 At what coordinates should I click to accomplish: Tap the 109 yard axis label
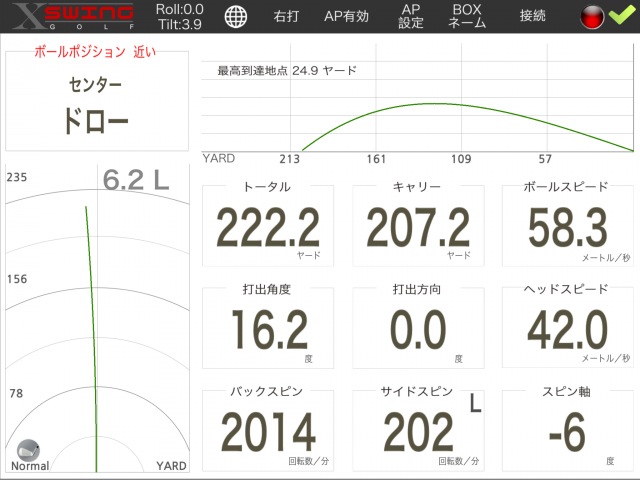(461, 159)
